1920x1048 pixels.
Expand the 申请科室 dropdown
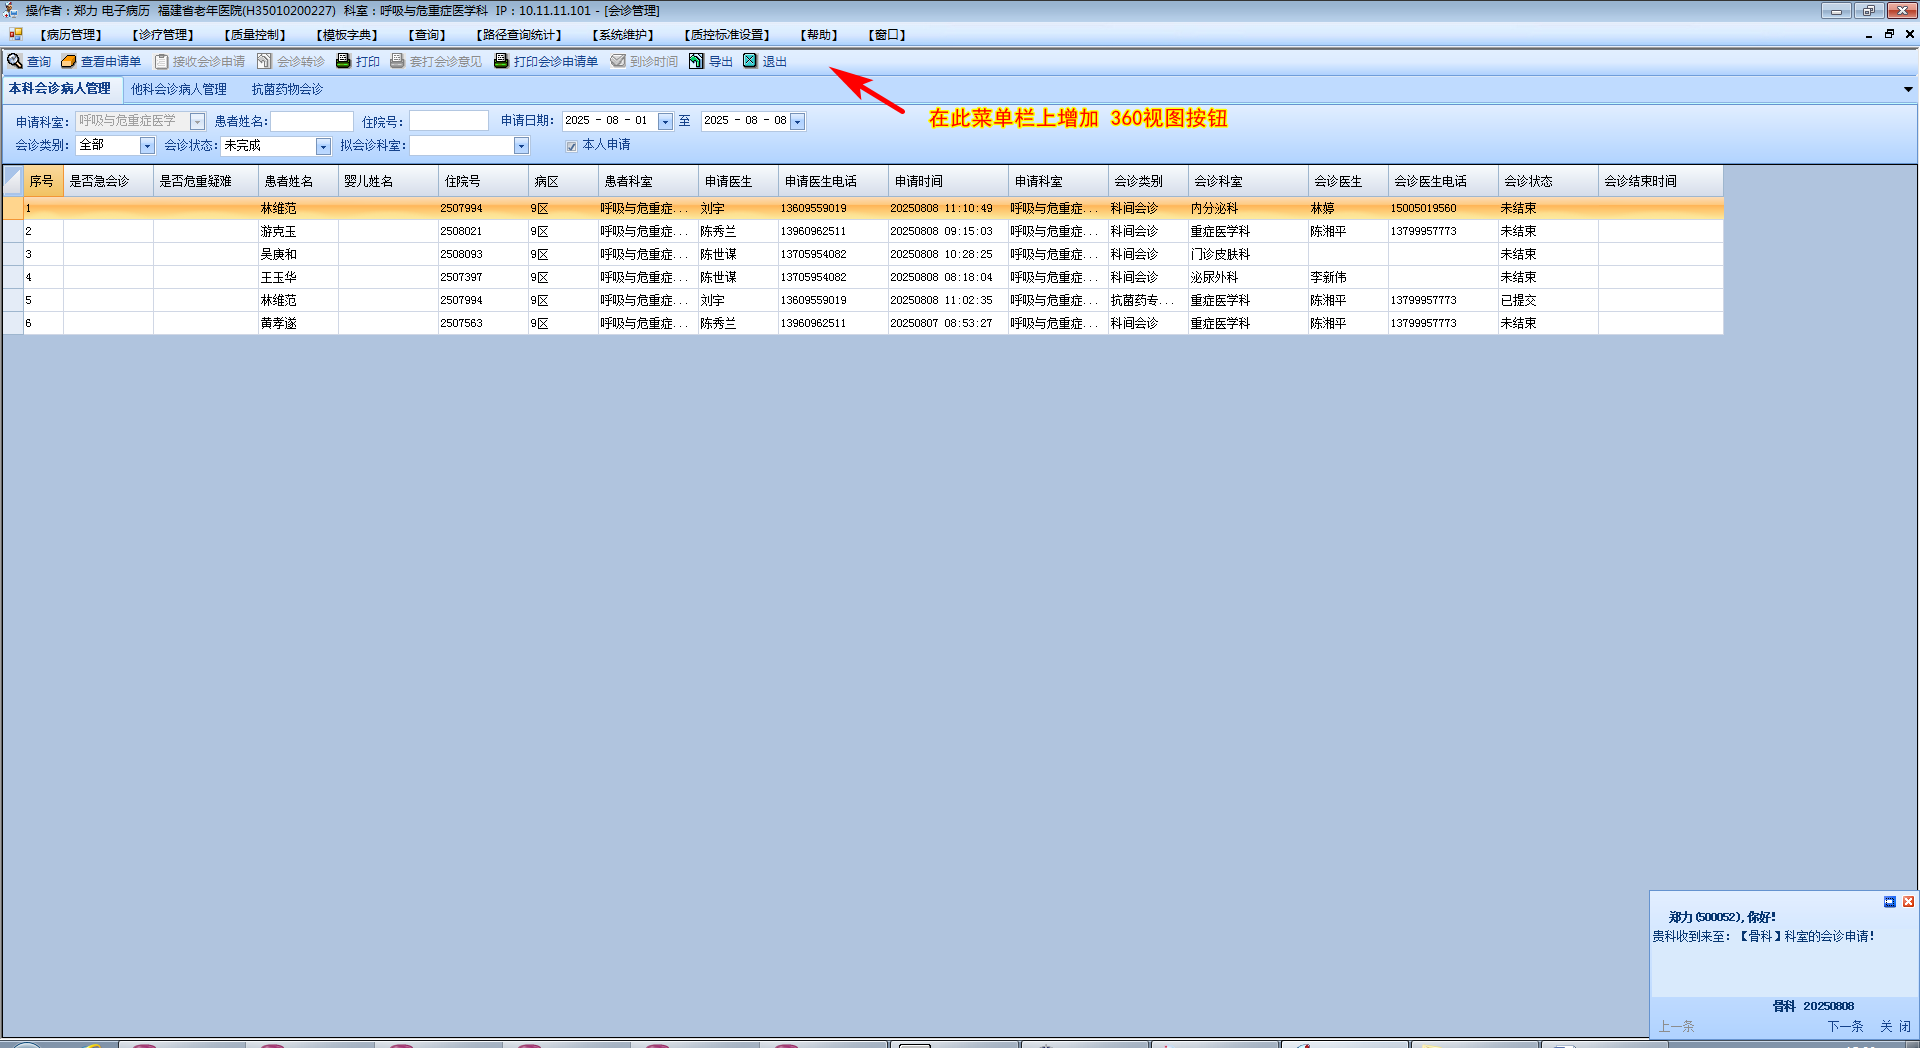coord(197,122)
